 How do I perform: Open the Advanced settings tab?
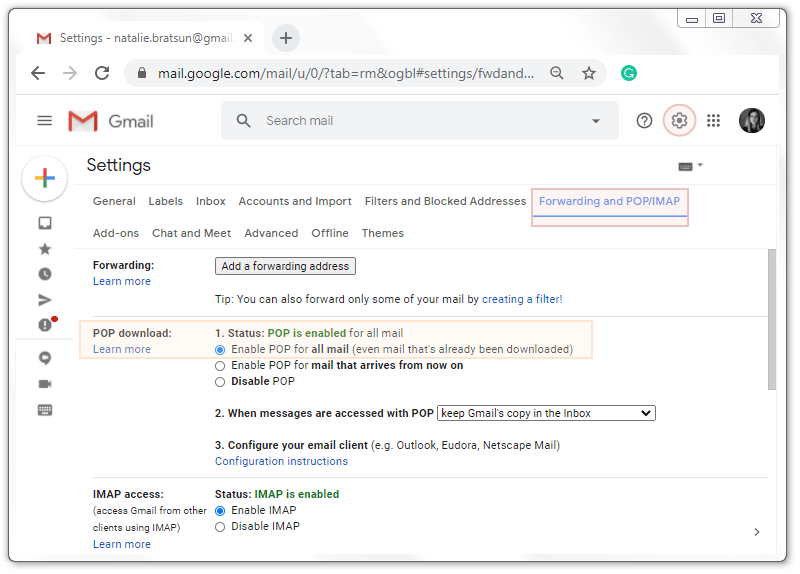tap(271, 233)
